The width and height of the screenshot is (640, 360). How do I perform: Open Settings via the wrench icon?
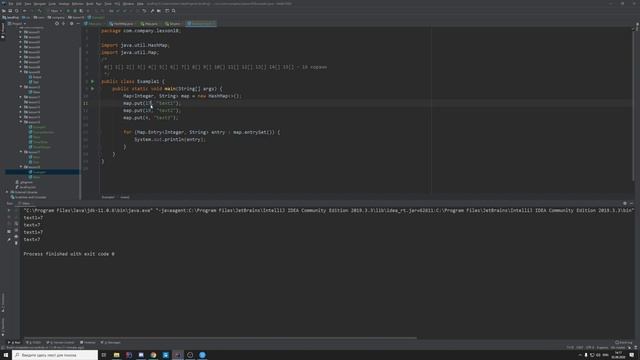152,11
